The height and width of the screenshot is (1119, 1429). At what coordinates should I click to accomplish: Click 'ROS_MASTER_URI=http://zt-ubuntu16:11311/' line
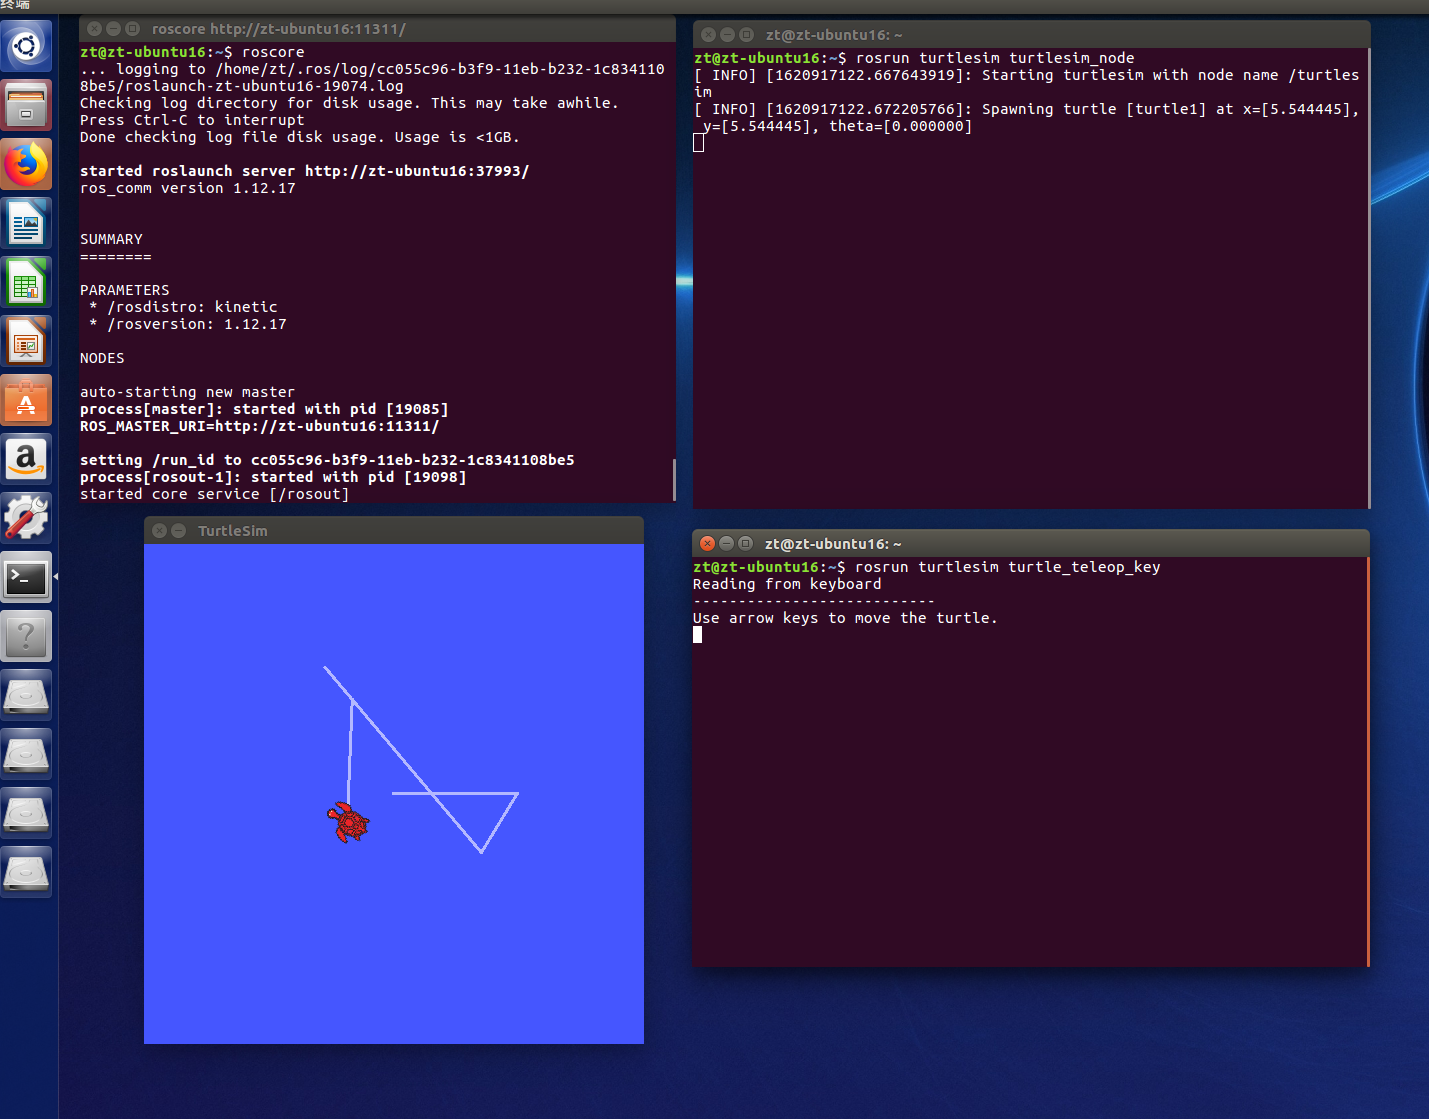259,426
